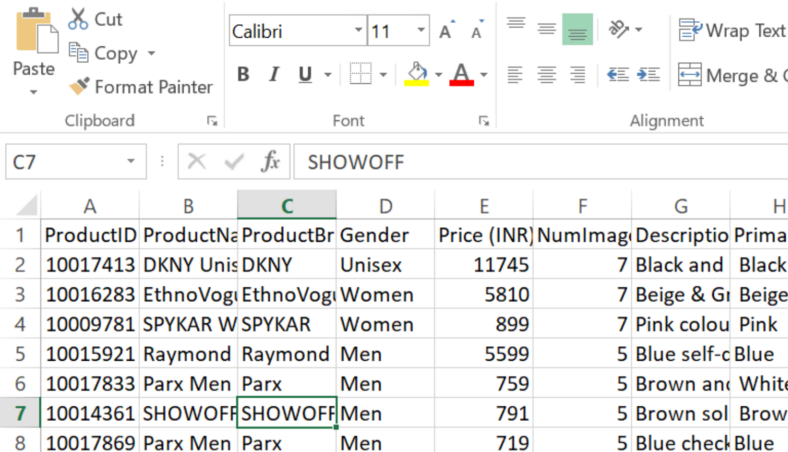
Task: Apply cell borders button
Action: (360, 74)
